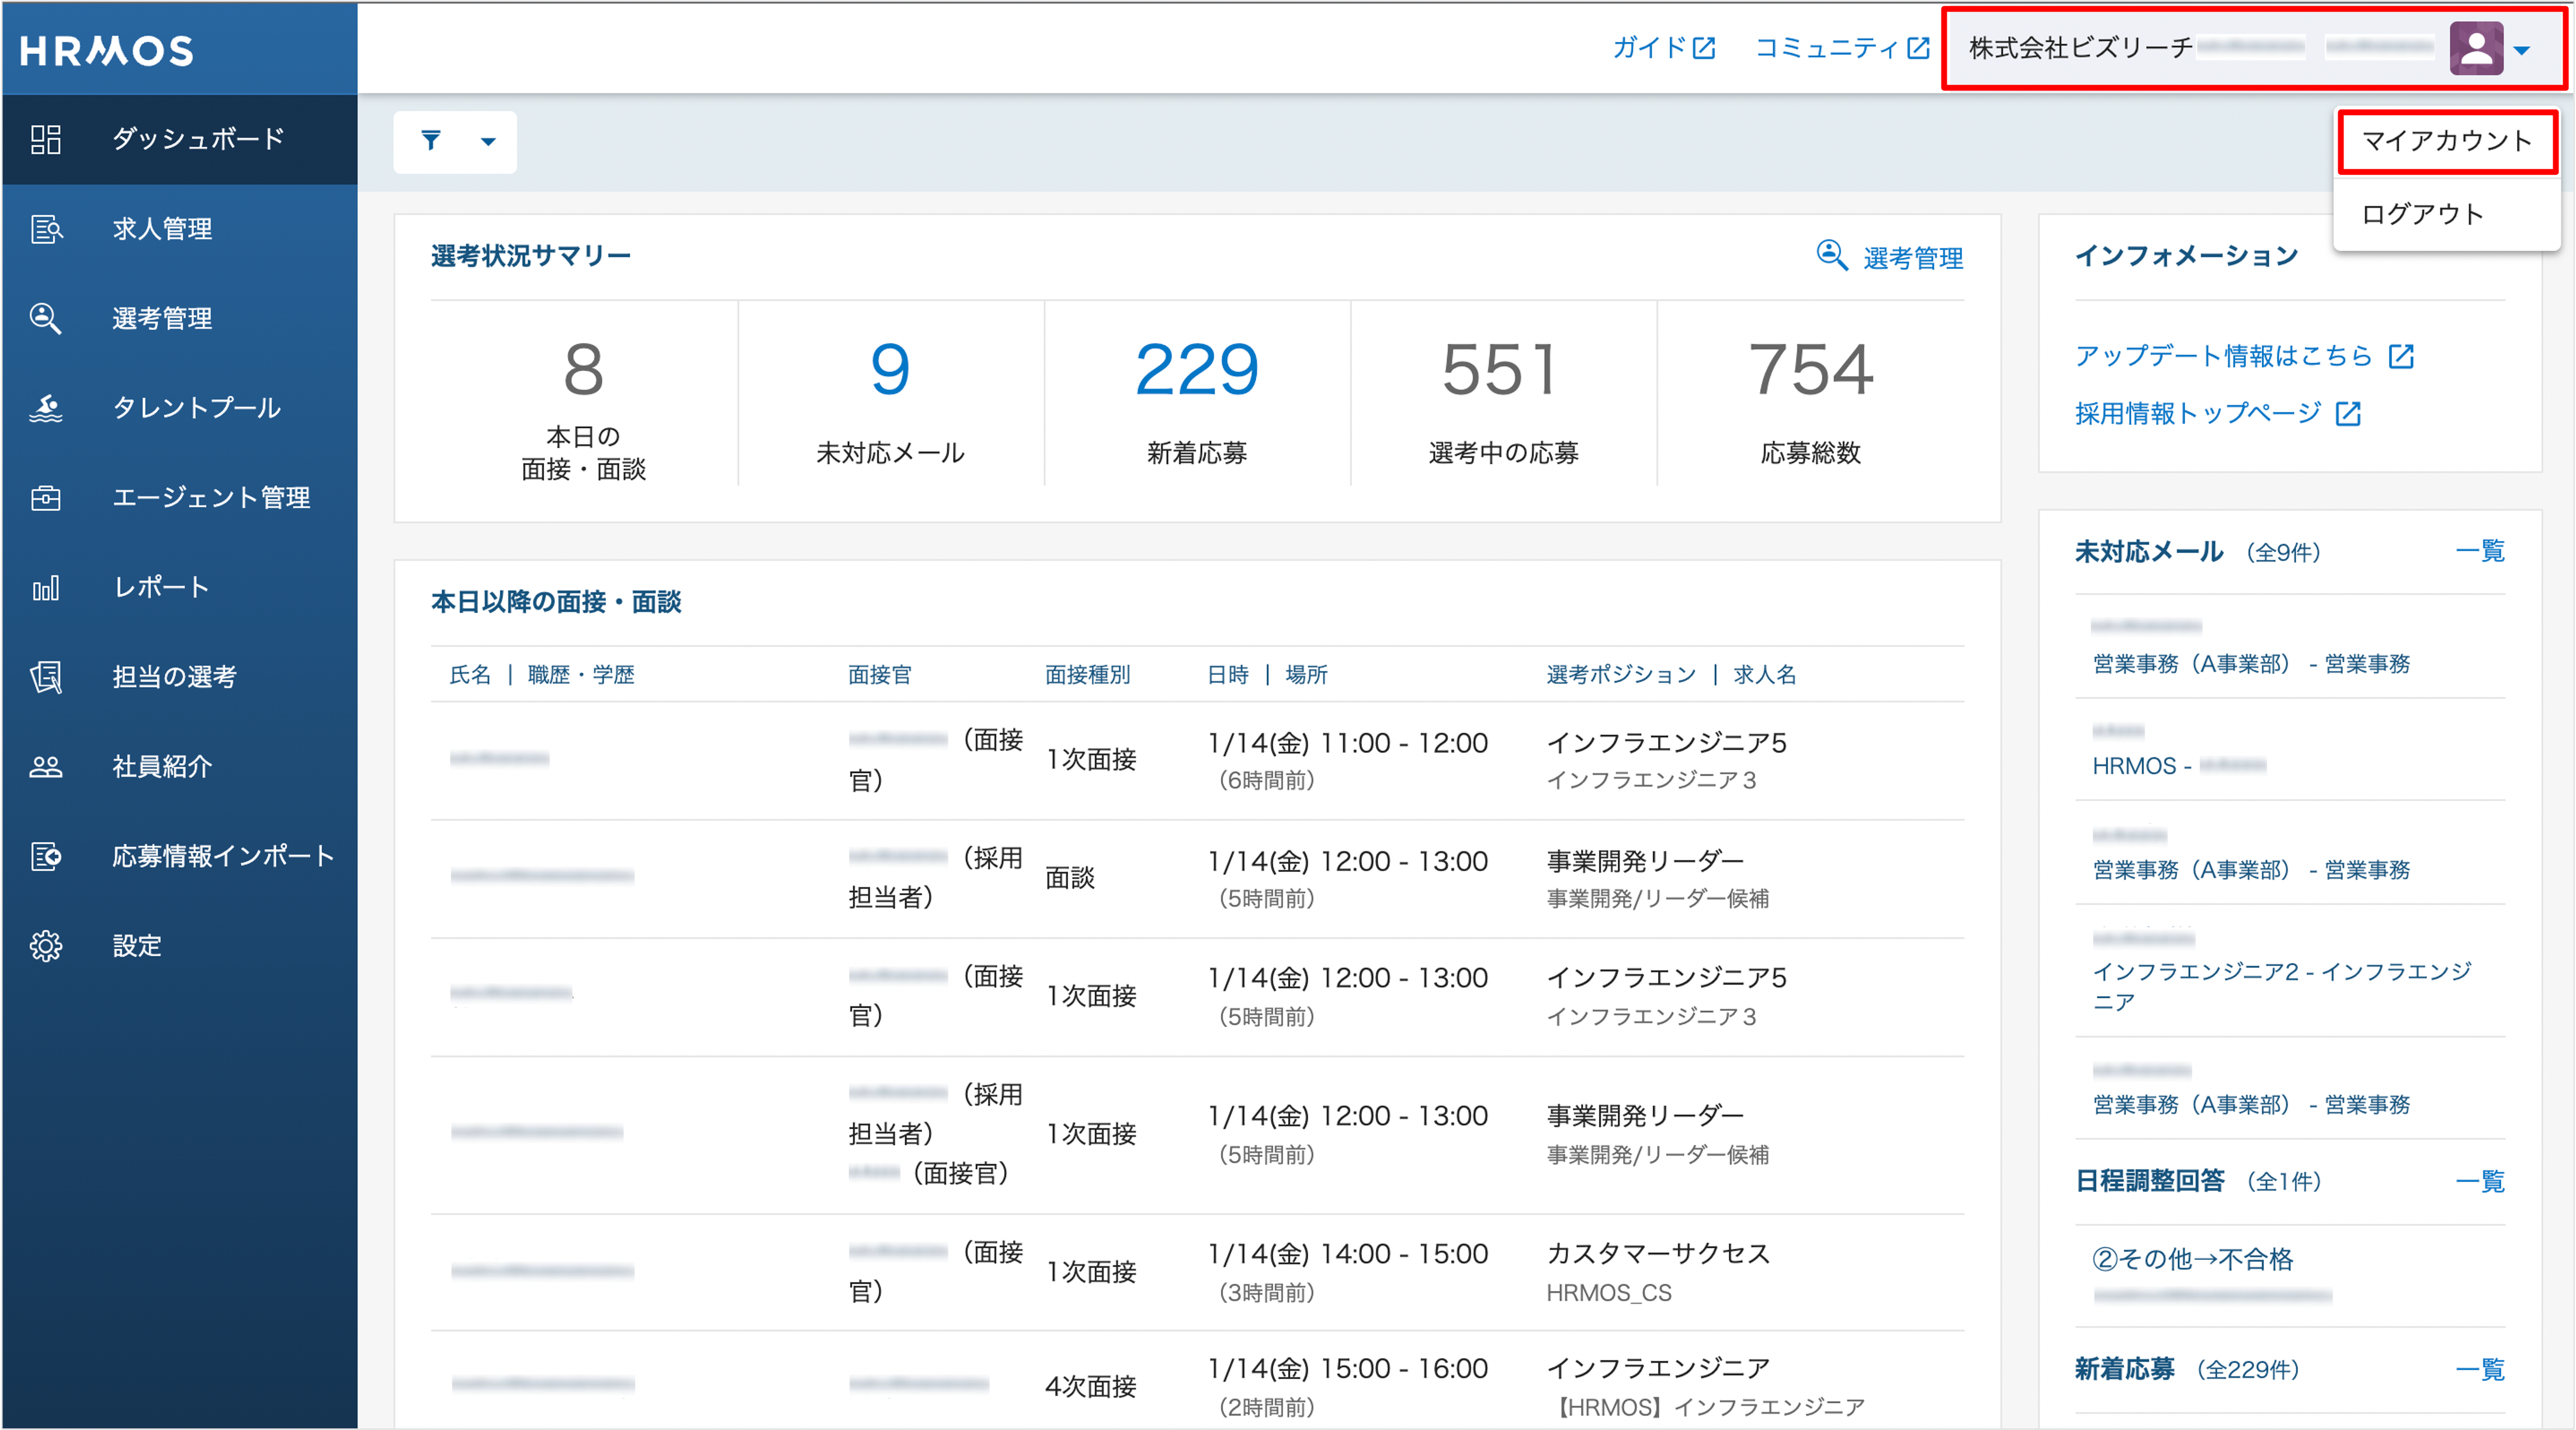The width and height of the screenshot is (2576, 1430).
Task: Click the 担当の選考 icon
Action: [46, 677]
